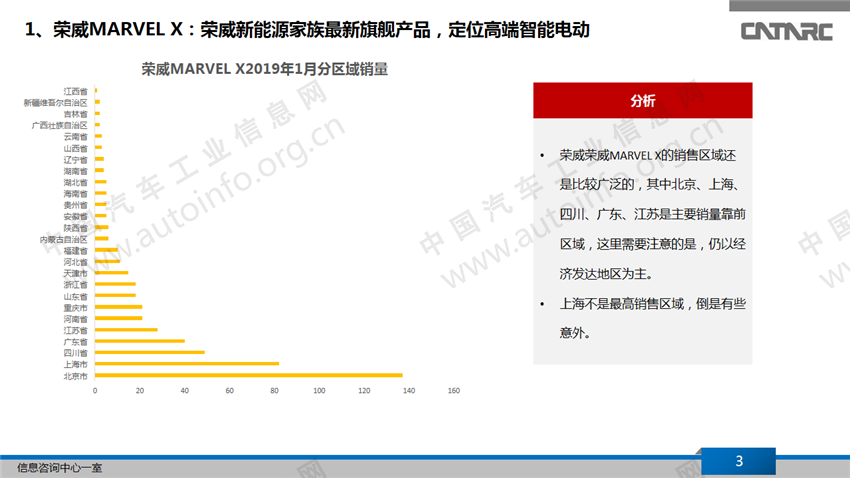Click the 重庆市 axis label
Viewport: 850px width, 478px height.
pos(75,308)
